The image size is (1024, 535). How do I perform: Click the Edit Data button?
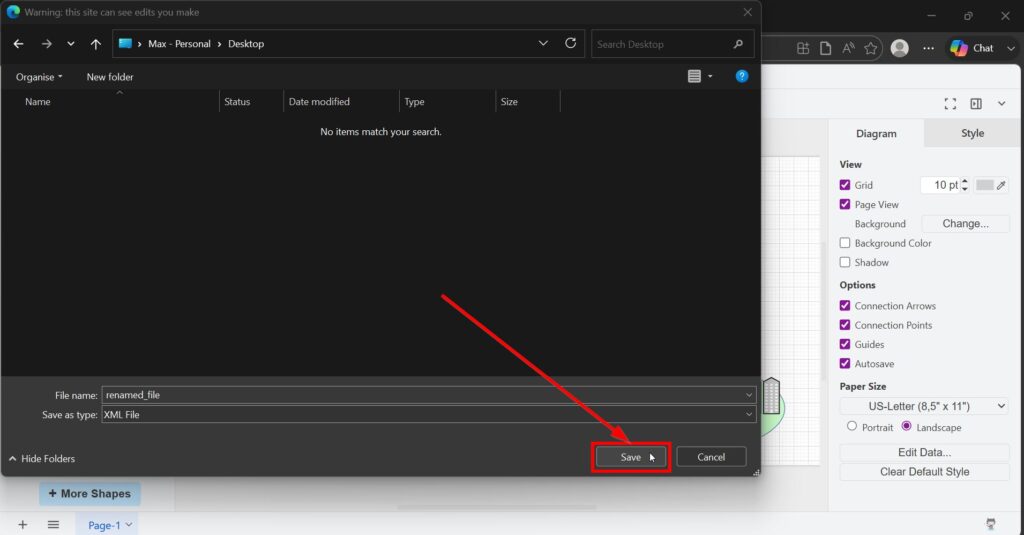(924, 452)
